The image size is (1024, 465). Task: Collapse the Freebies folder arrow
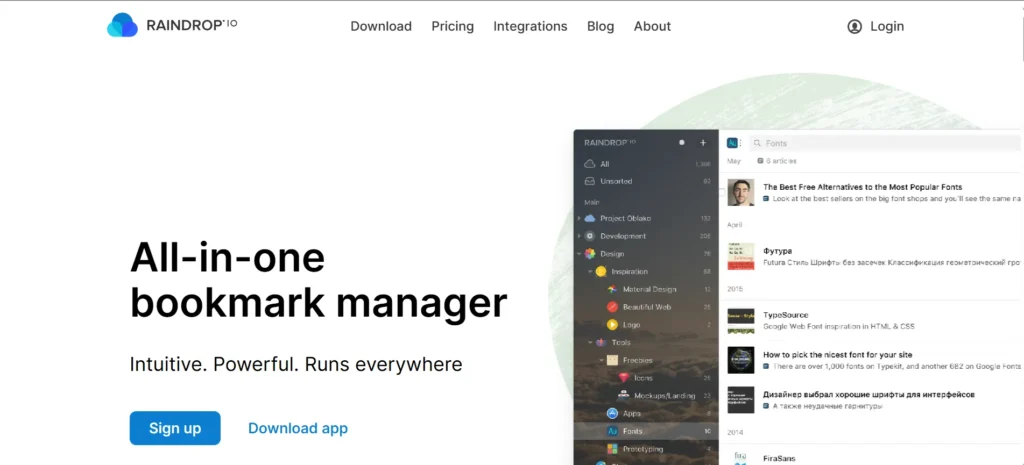point(601,360)
